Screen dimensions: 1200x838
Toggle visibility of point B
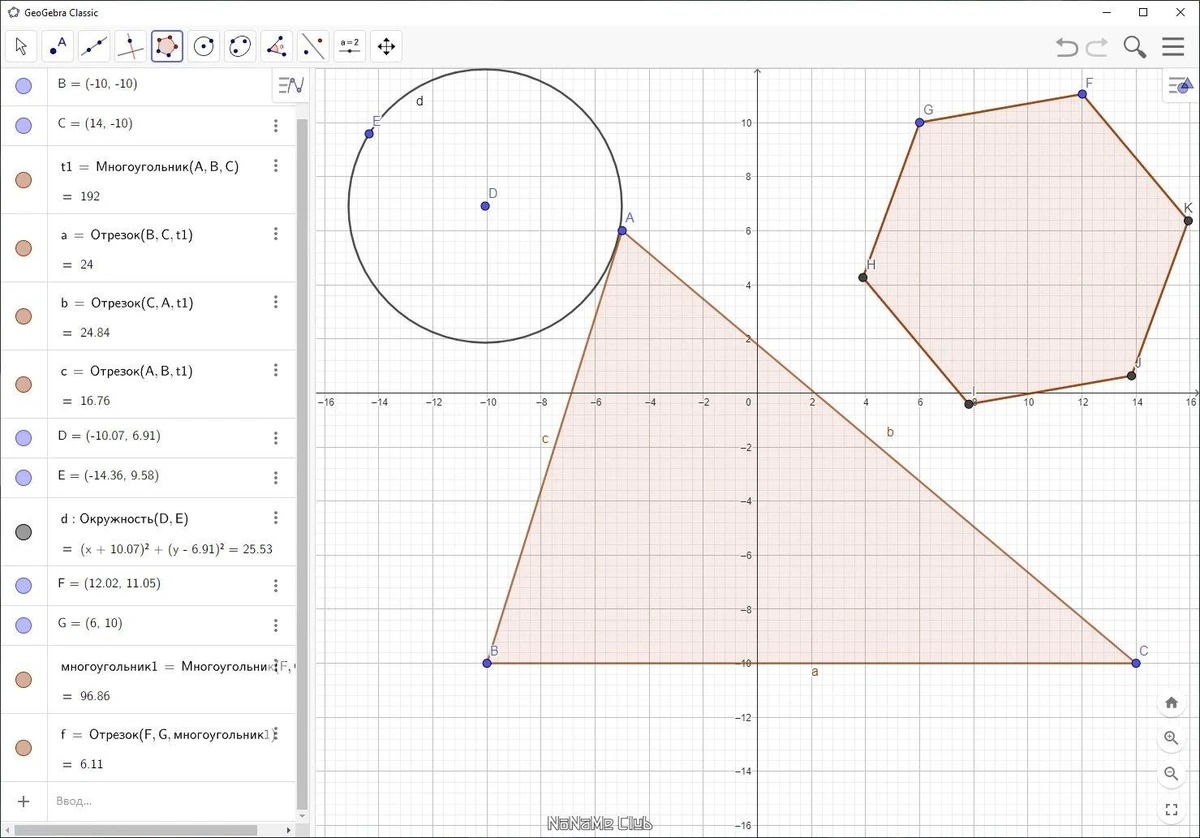[x=24, y=87]
